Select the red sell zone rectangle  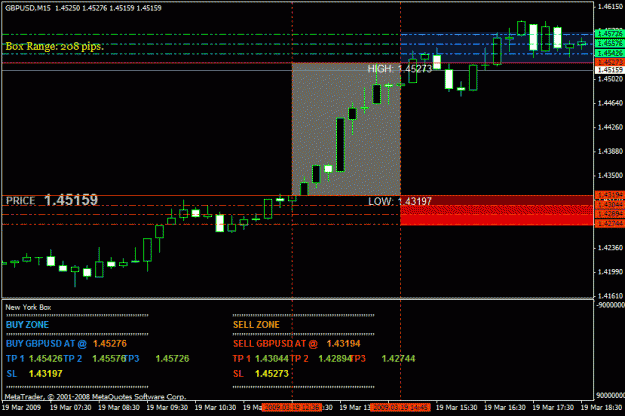pos(497,210)
